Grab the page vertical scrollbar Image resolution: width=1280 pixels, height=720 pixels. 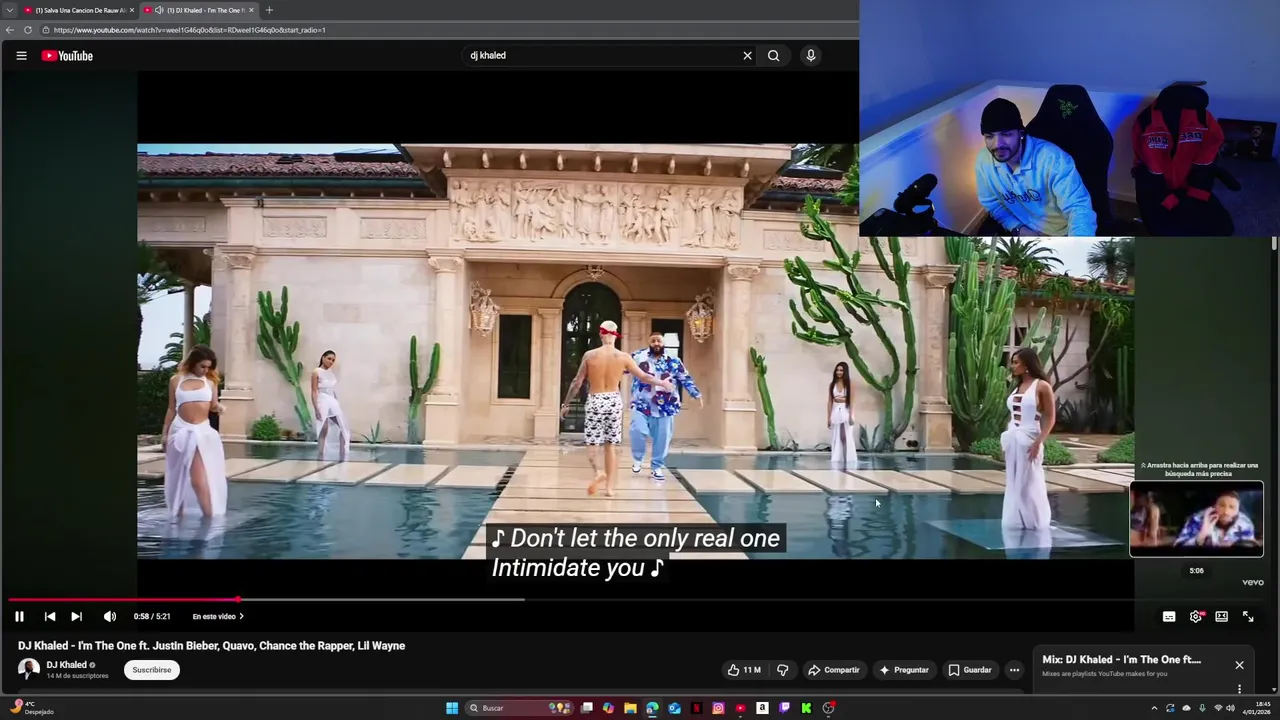pyautogui.click(x=1274, y=245)
